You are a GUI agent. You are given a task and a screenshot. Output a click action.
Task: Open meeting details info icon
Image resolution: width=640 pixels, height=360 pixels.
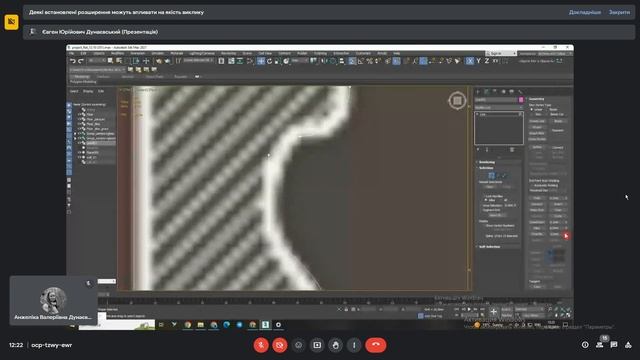point(585,345)
